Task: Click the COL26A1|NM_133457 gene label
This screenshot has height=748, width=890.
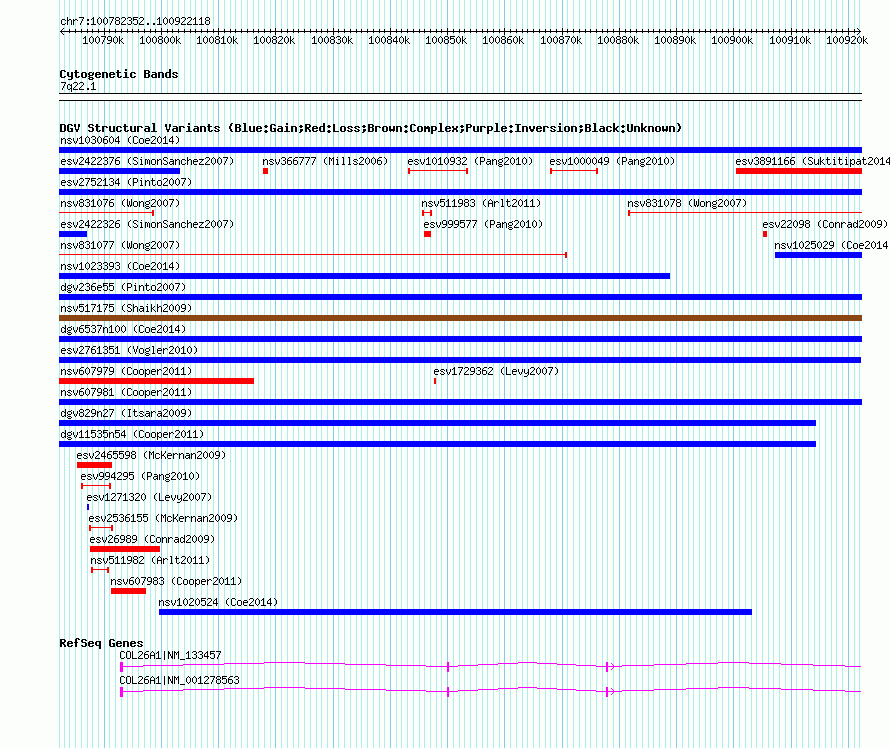Action: 170,655
